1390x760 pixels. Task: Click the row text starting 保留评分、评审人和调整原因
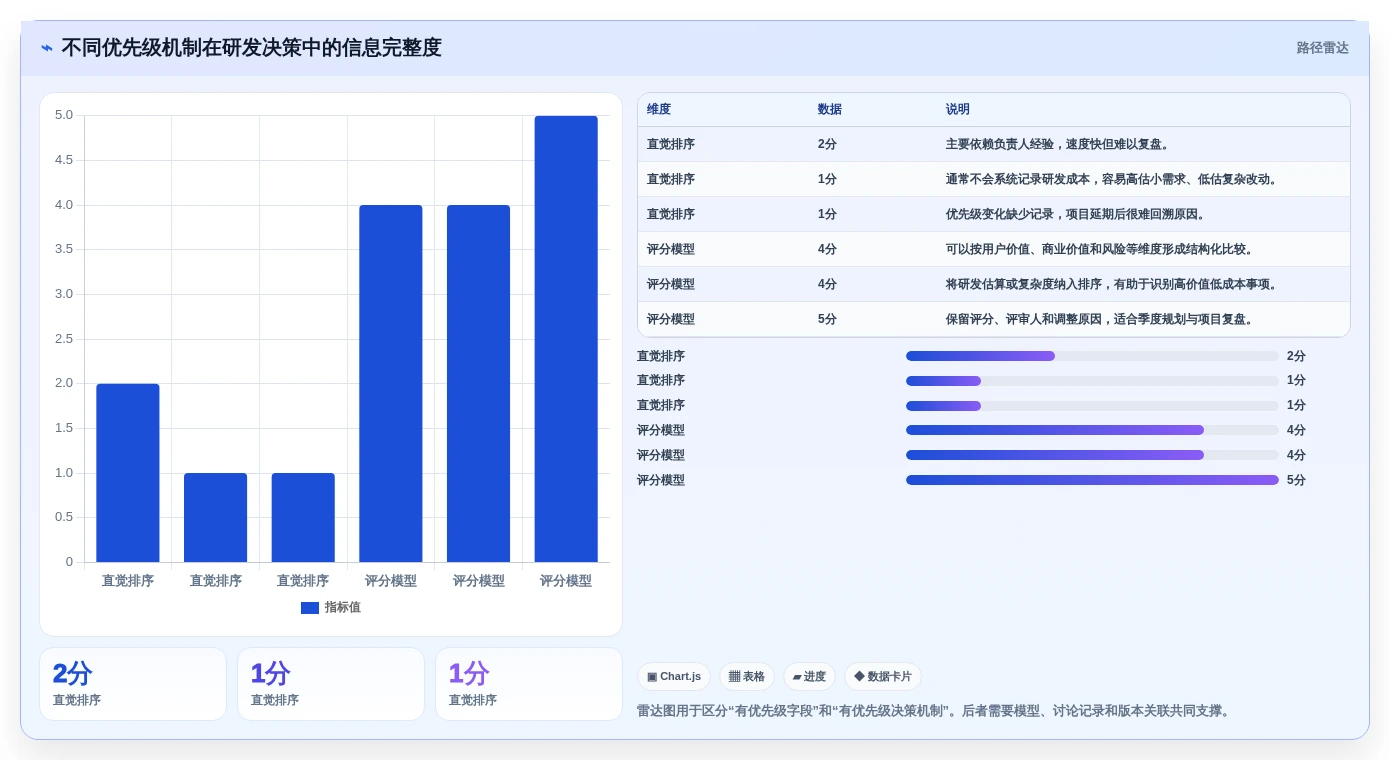(1100, 320)
